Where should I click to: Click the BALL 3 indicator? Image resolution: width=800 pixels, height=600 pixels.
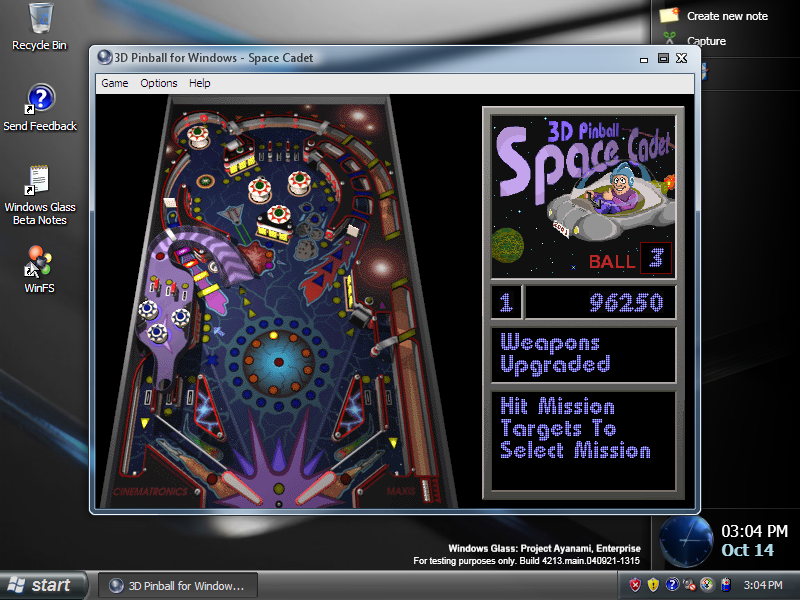630,258
